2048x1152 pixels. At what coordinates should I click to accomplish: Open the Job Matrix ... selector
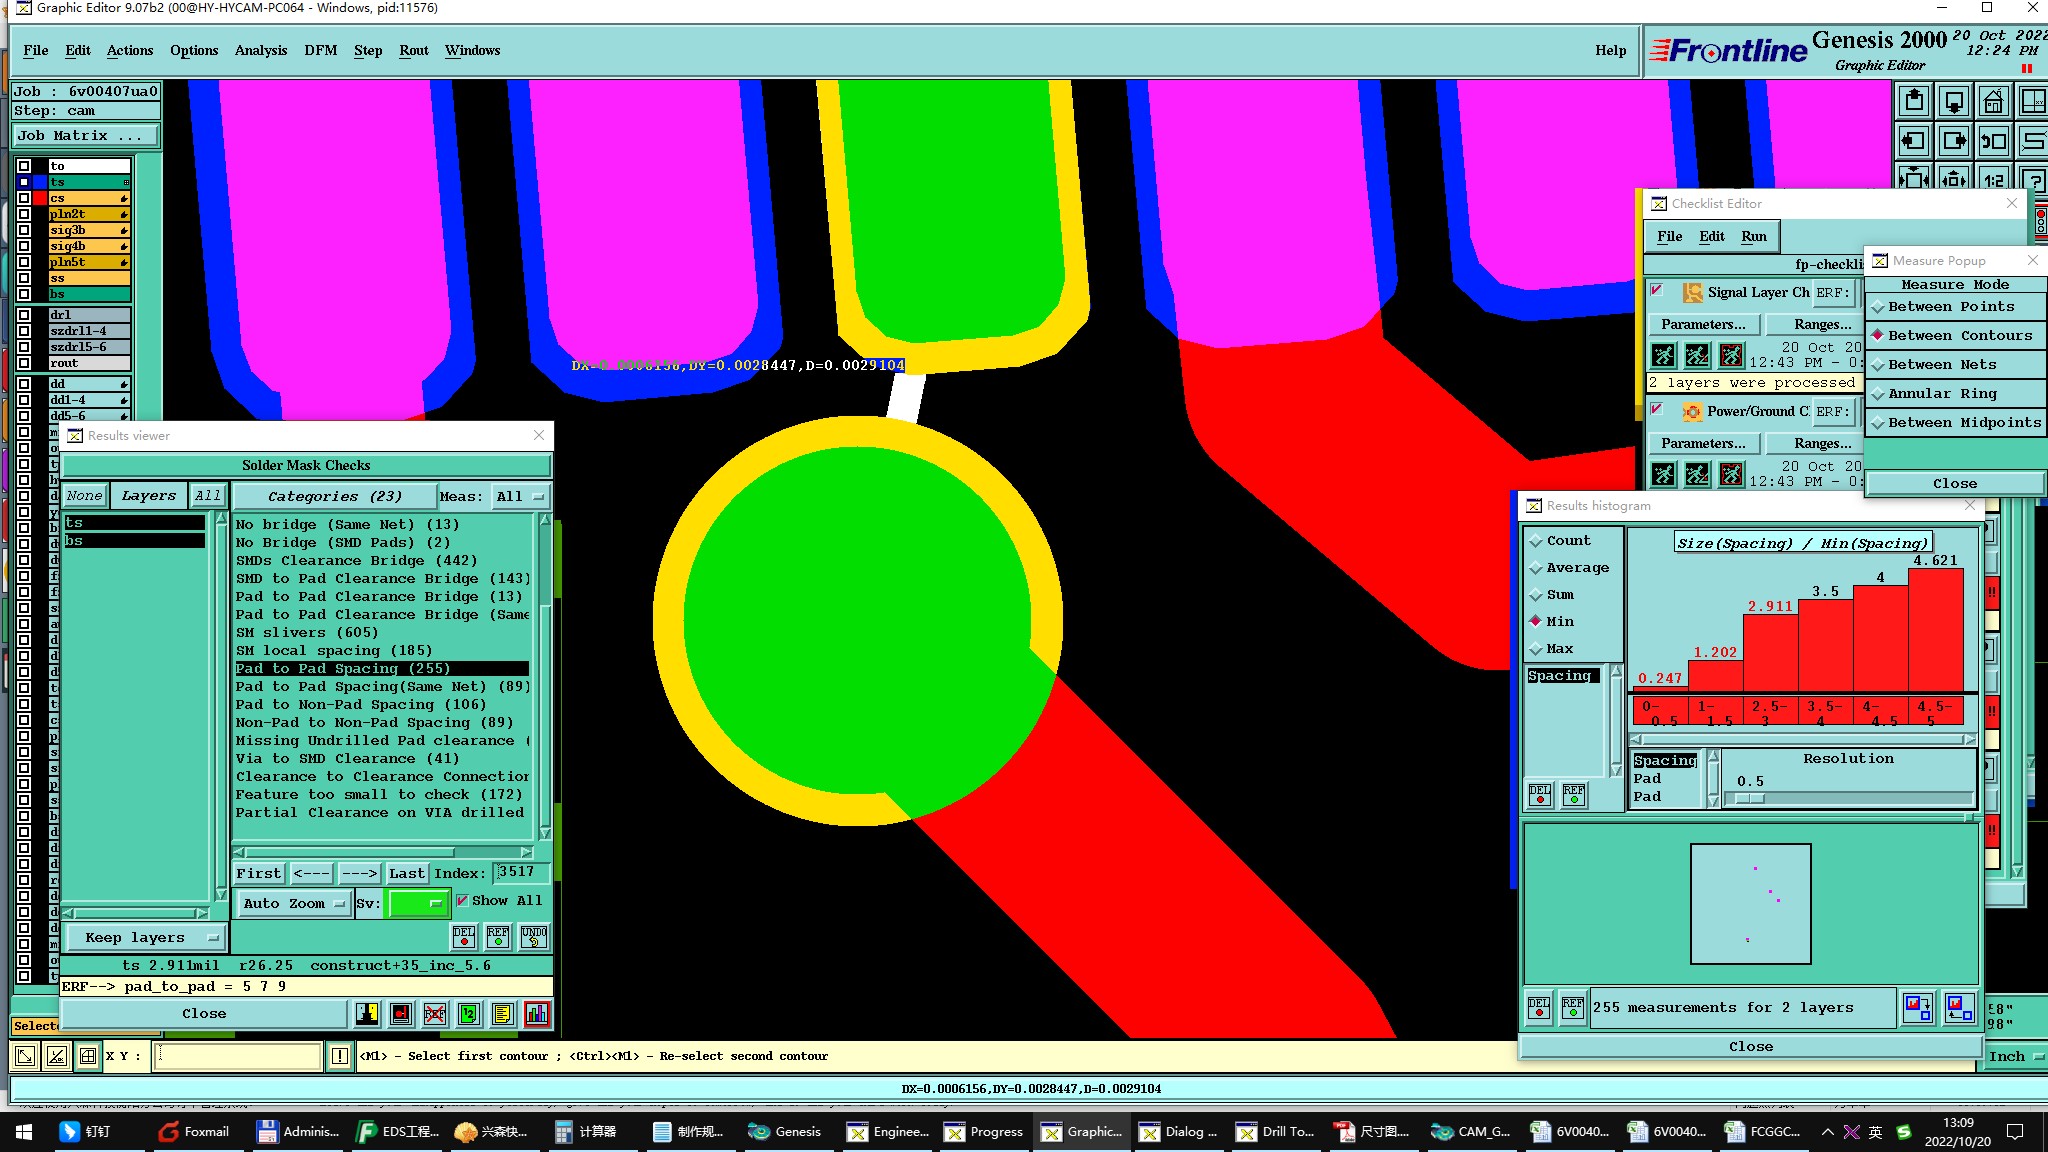[x=86, y=136]
